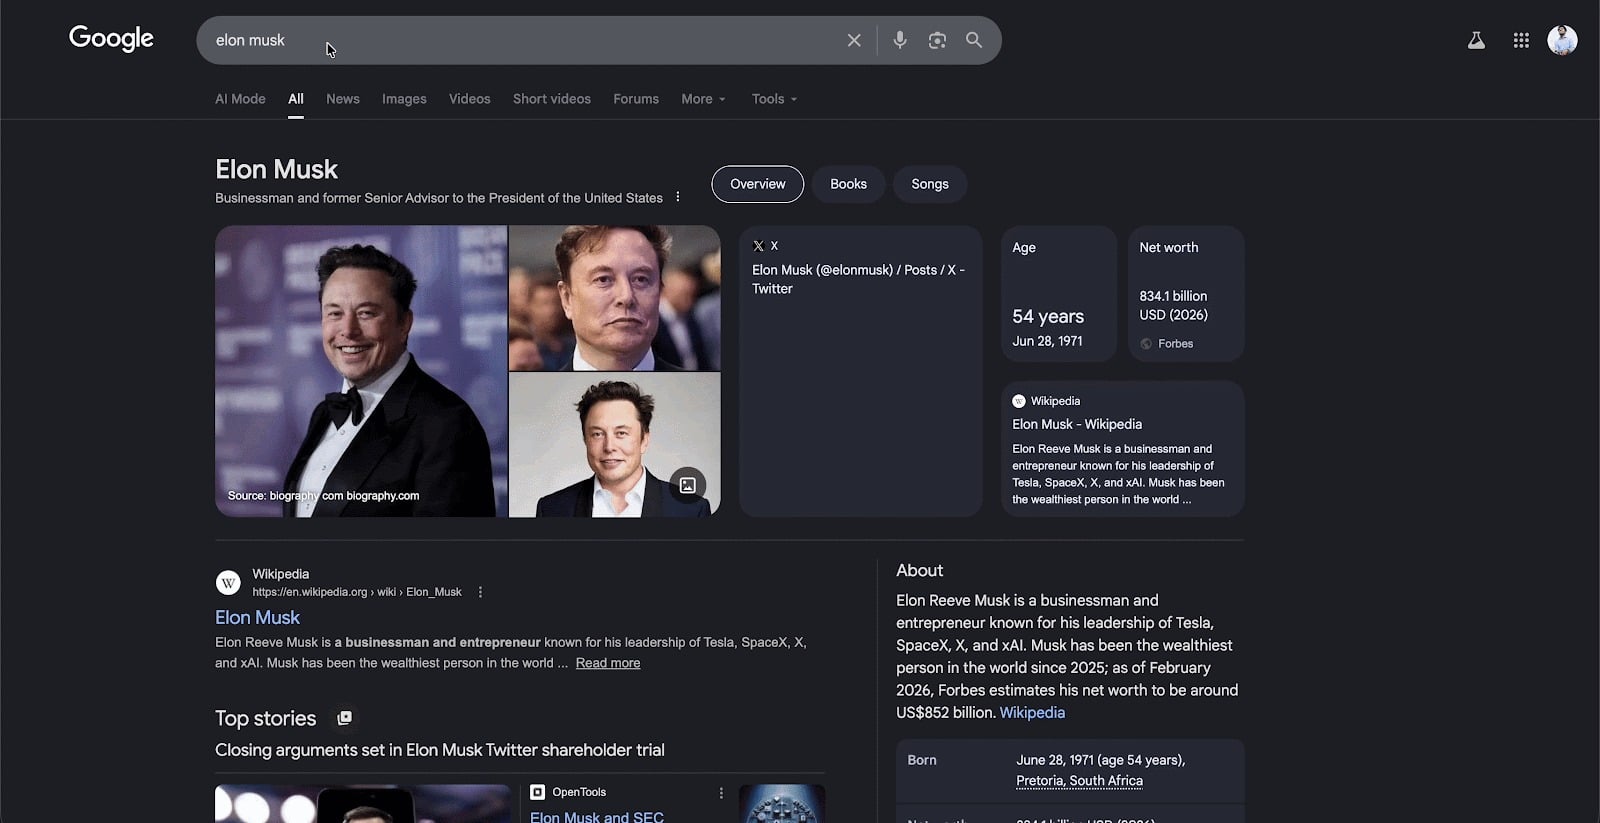Open the Tools dropdown

pyautogui.click(x=774, y=99)
